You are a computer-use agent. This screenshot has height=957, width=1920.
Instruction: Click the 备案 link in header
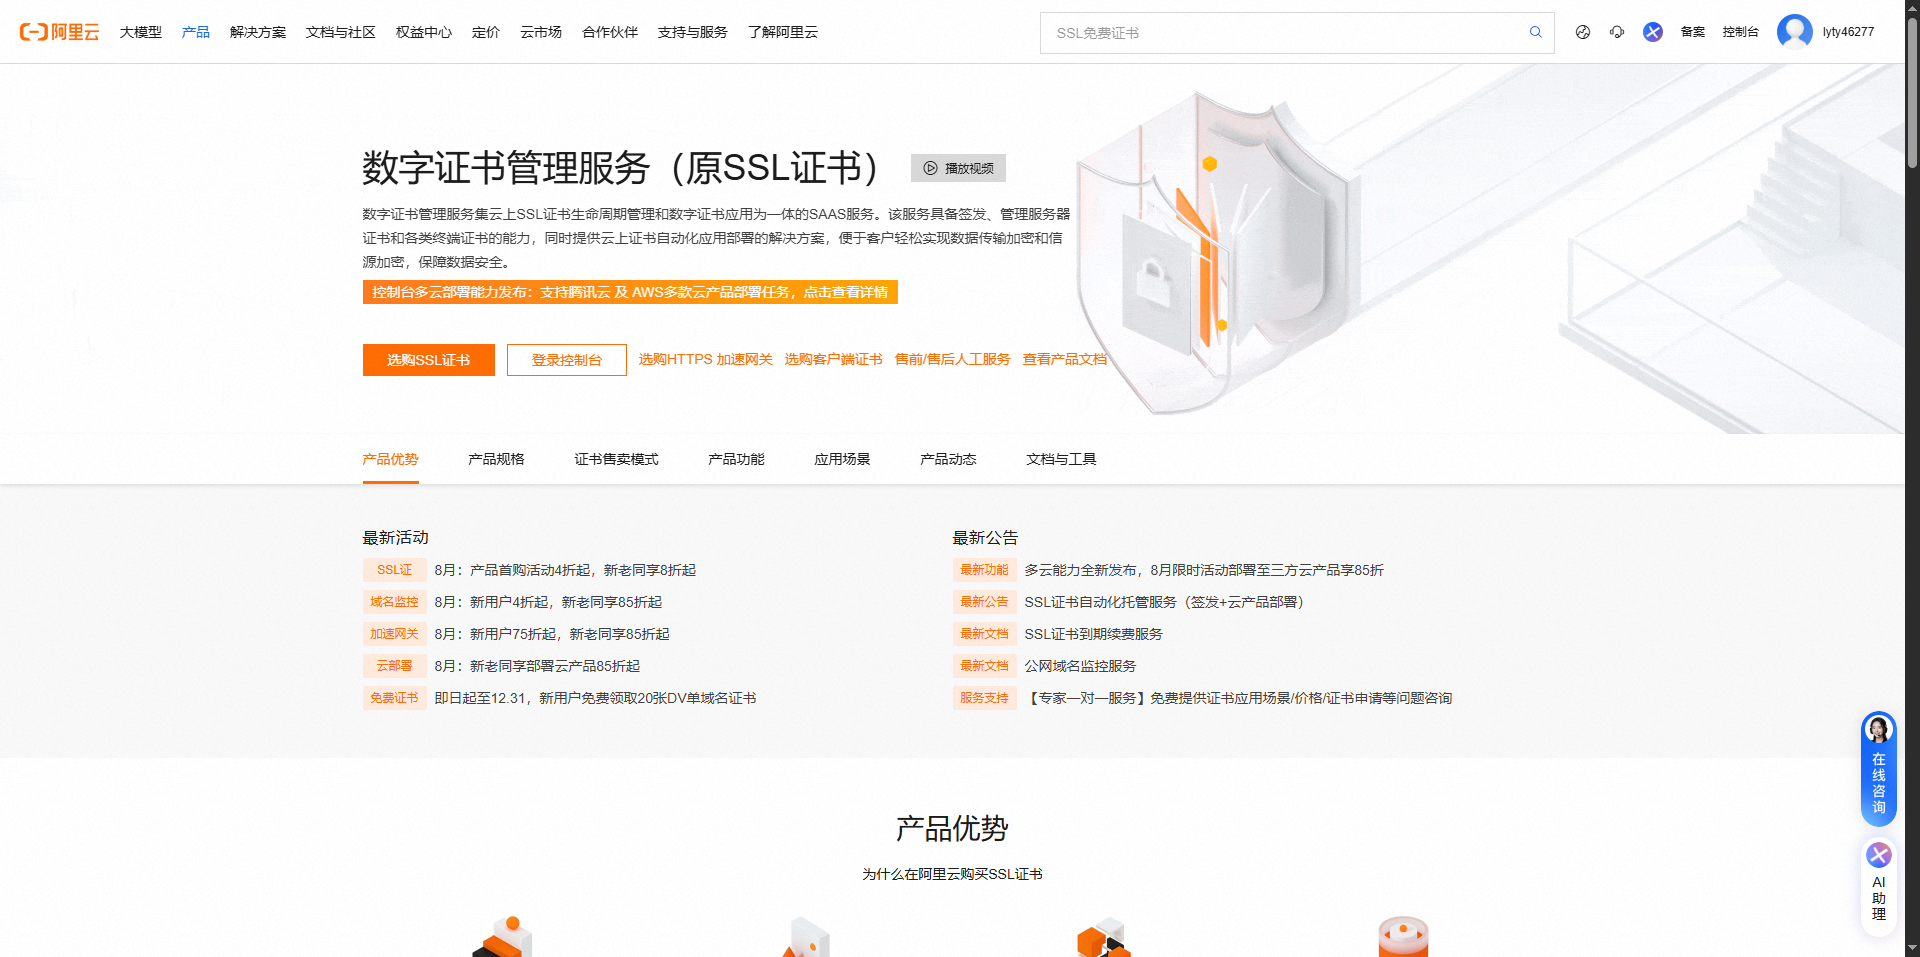coord(1693,32)
